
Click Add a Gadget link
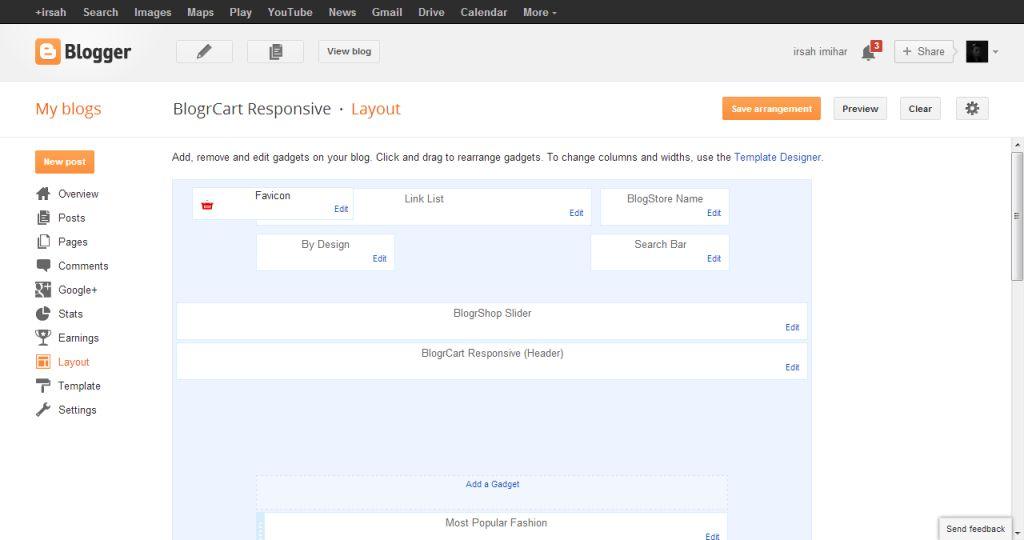[x=492, y=484]
